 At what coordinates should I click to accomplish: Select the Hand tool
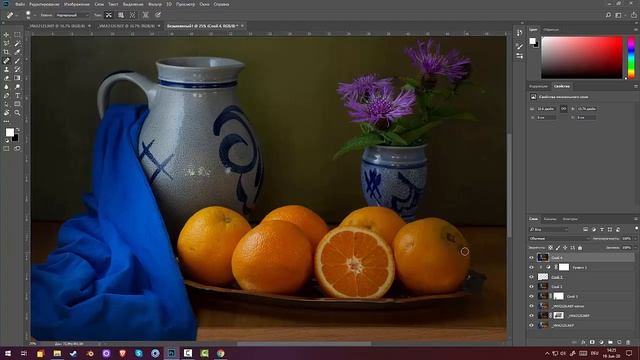click(6, 113)
